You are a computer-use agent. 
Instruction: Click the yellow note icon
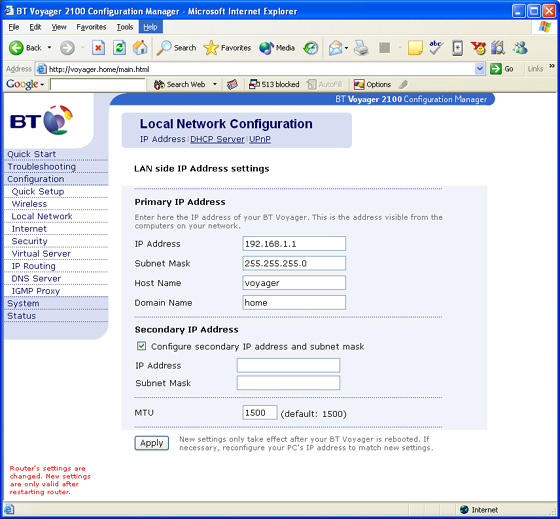click(x=415, y=48)
